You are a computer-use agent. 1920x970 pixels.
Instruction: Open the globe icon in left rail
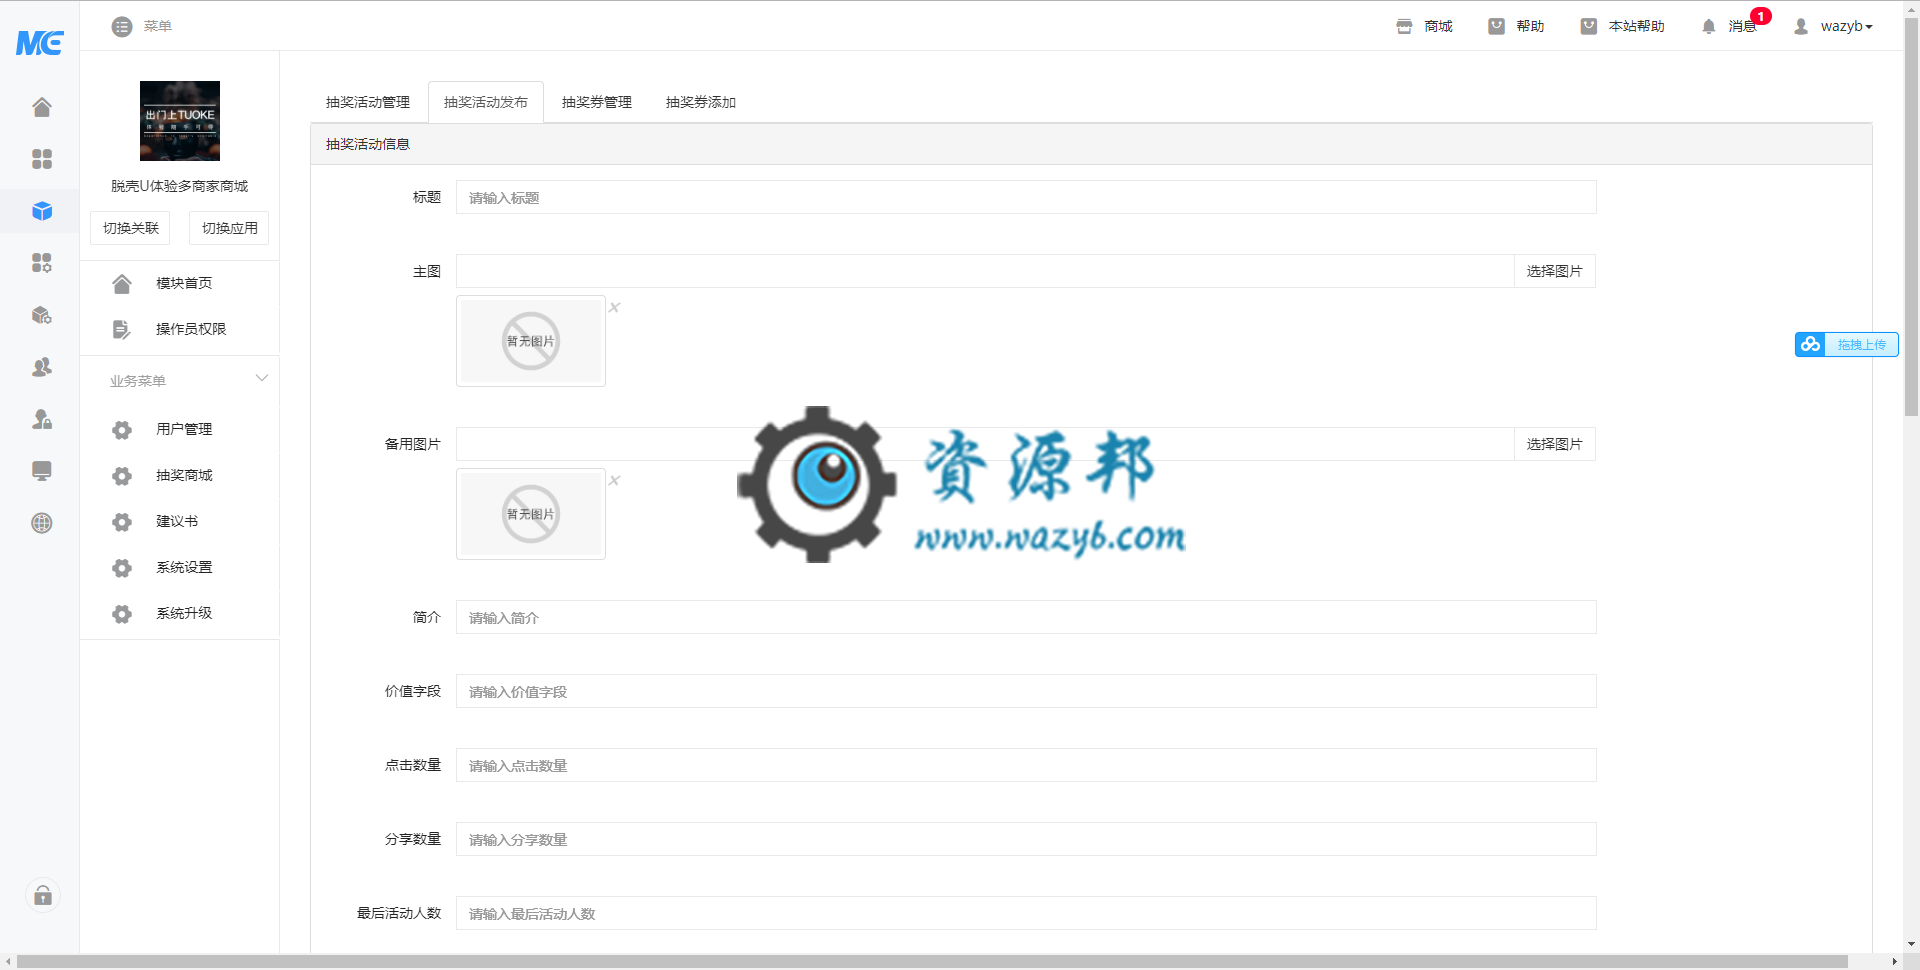[x=41, y=523]
